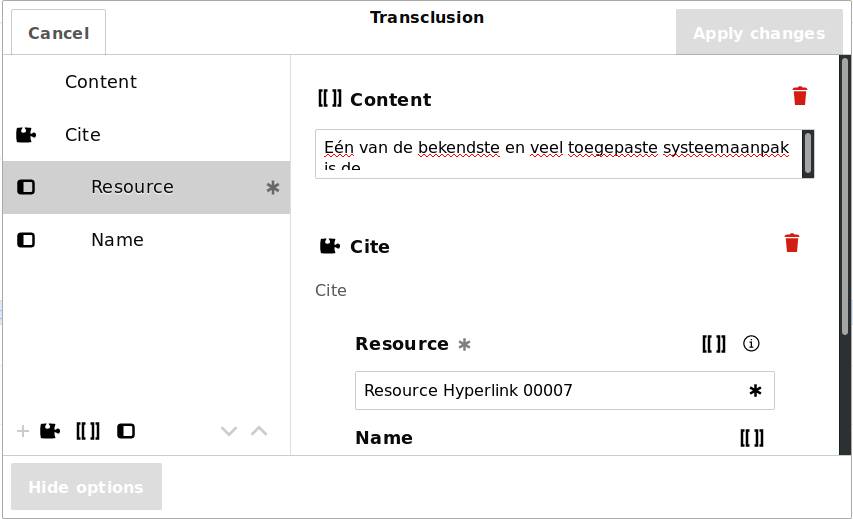Click wikitext brackets icon beside Name heading
The height and width of the screenshot is (519, 853).
point(752,438)
